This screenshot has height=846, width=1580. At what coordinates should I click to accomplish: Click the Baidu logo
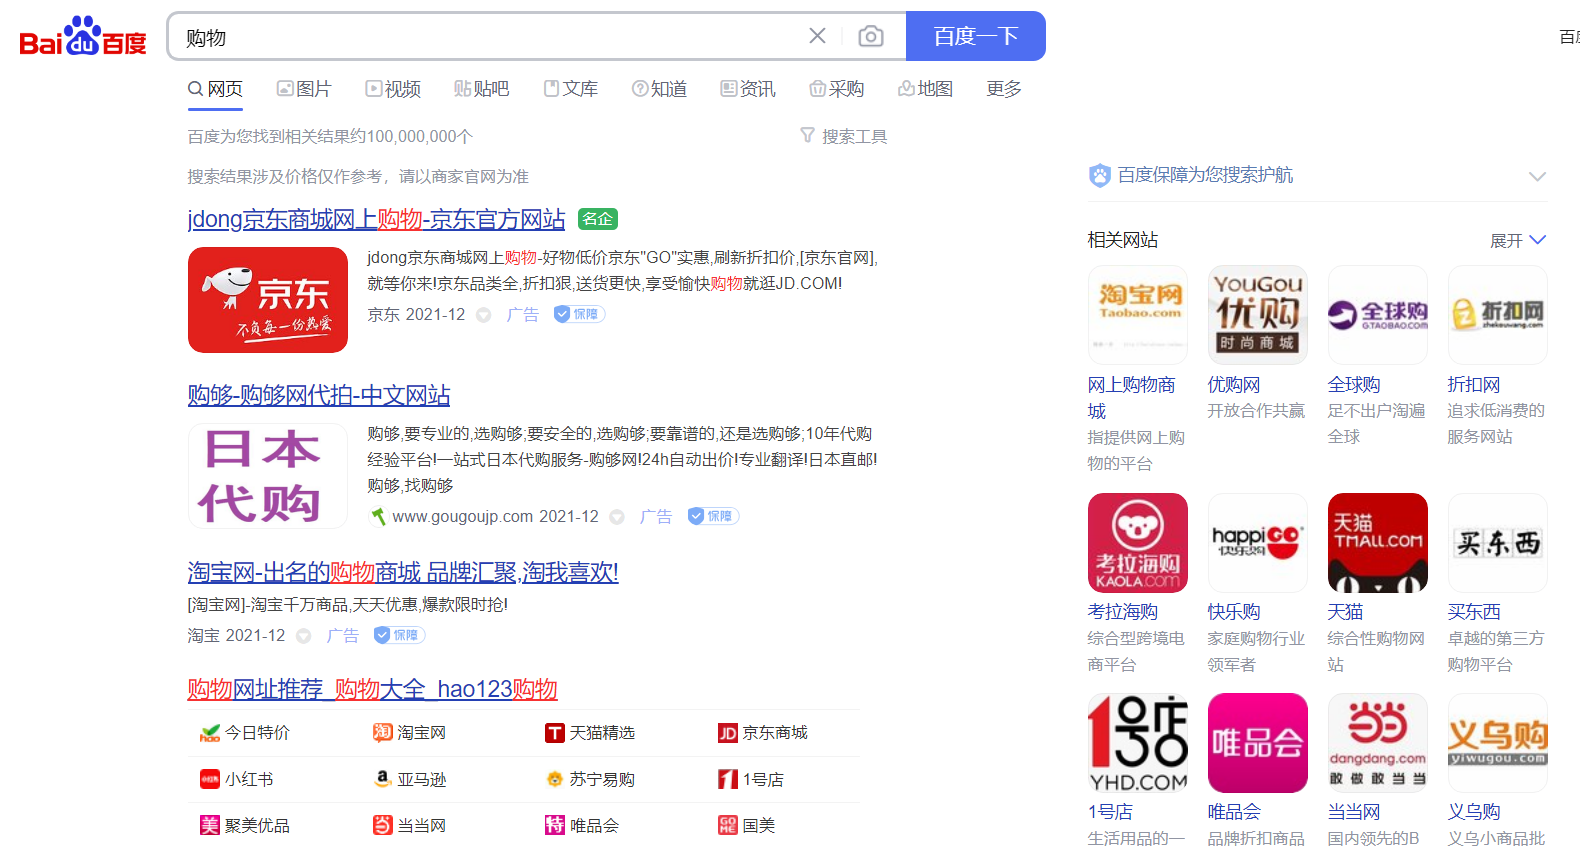(83, 37)
